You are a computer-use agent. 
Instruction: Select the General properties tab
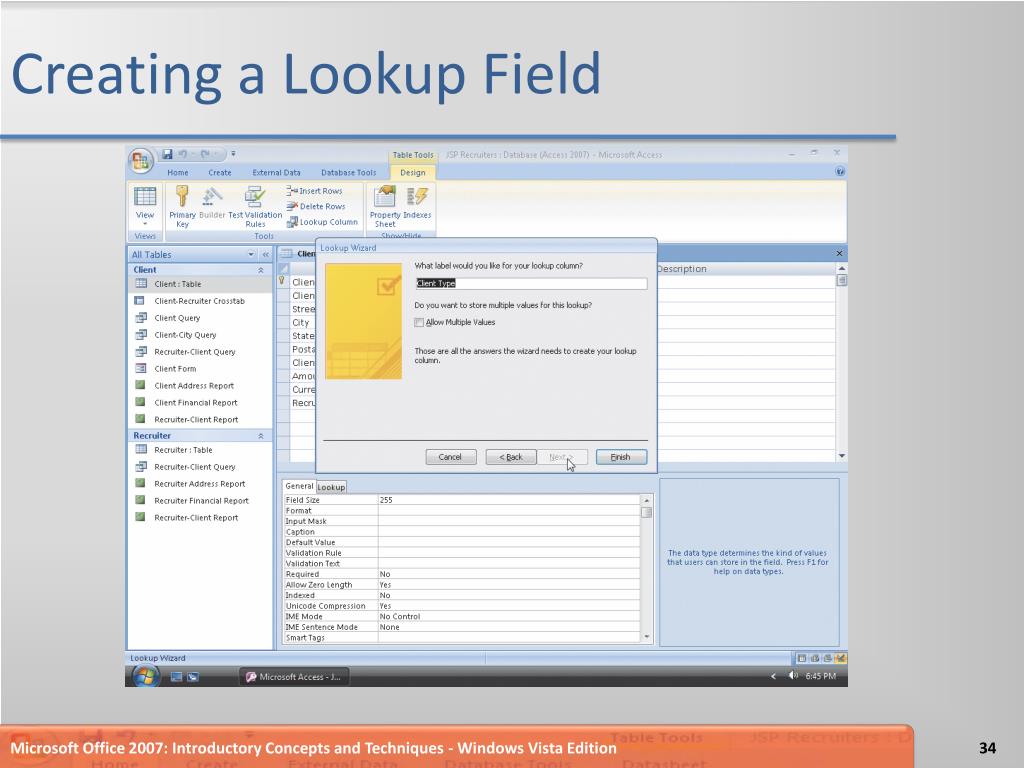(x=299, y=486)
